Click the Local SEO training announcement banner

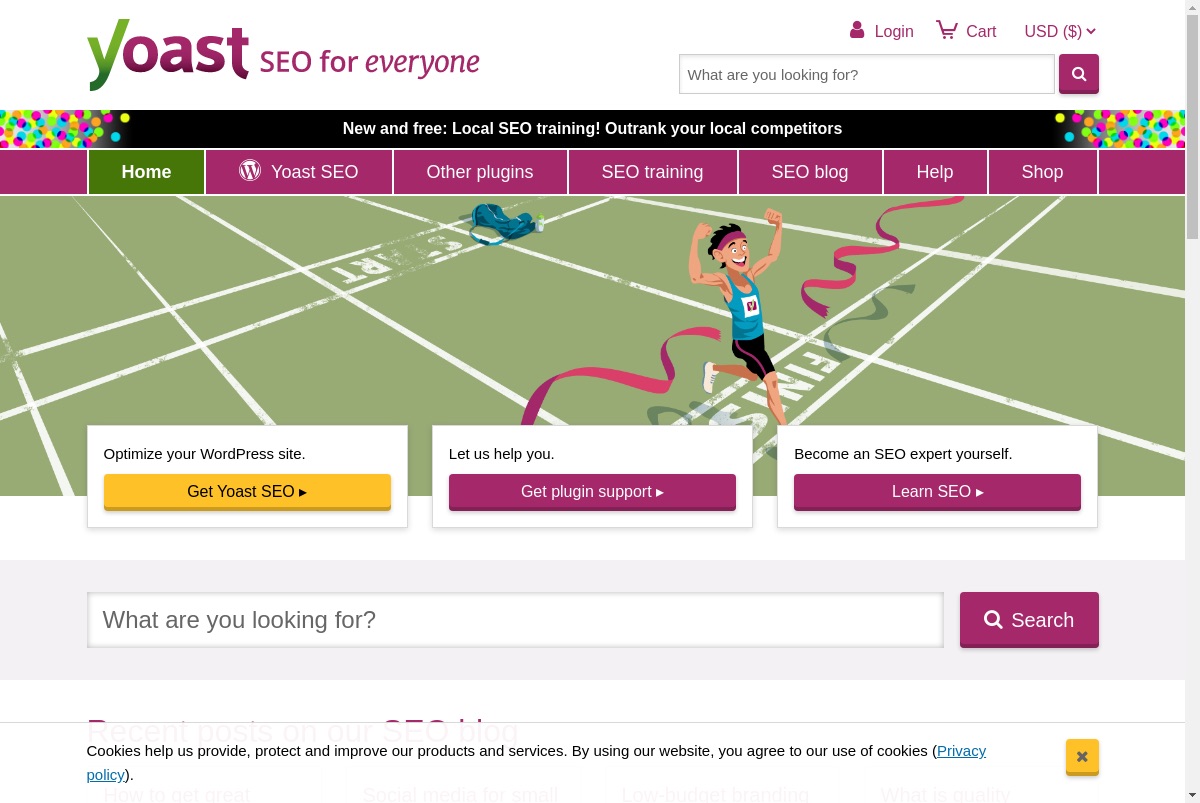592,129
